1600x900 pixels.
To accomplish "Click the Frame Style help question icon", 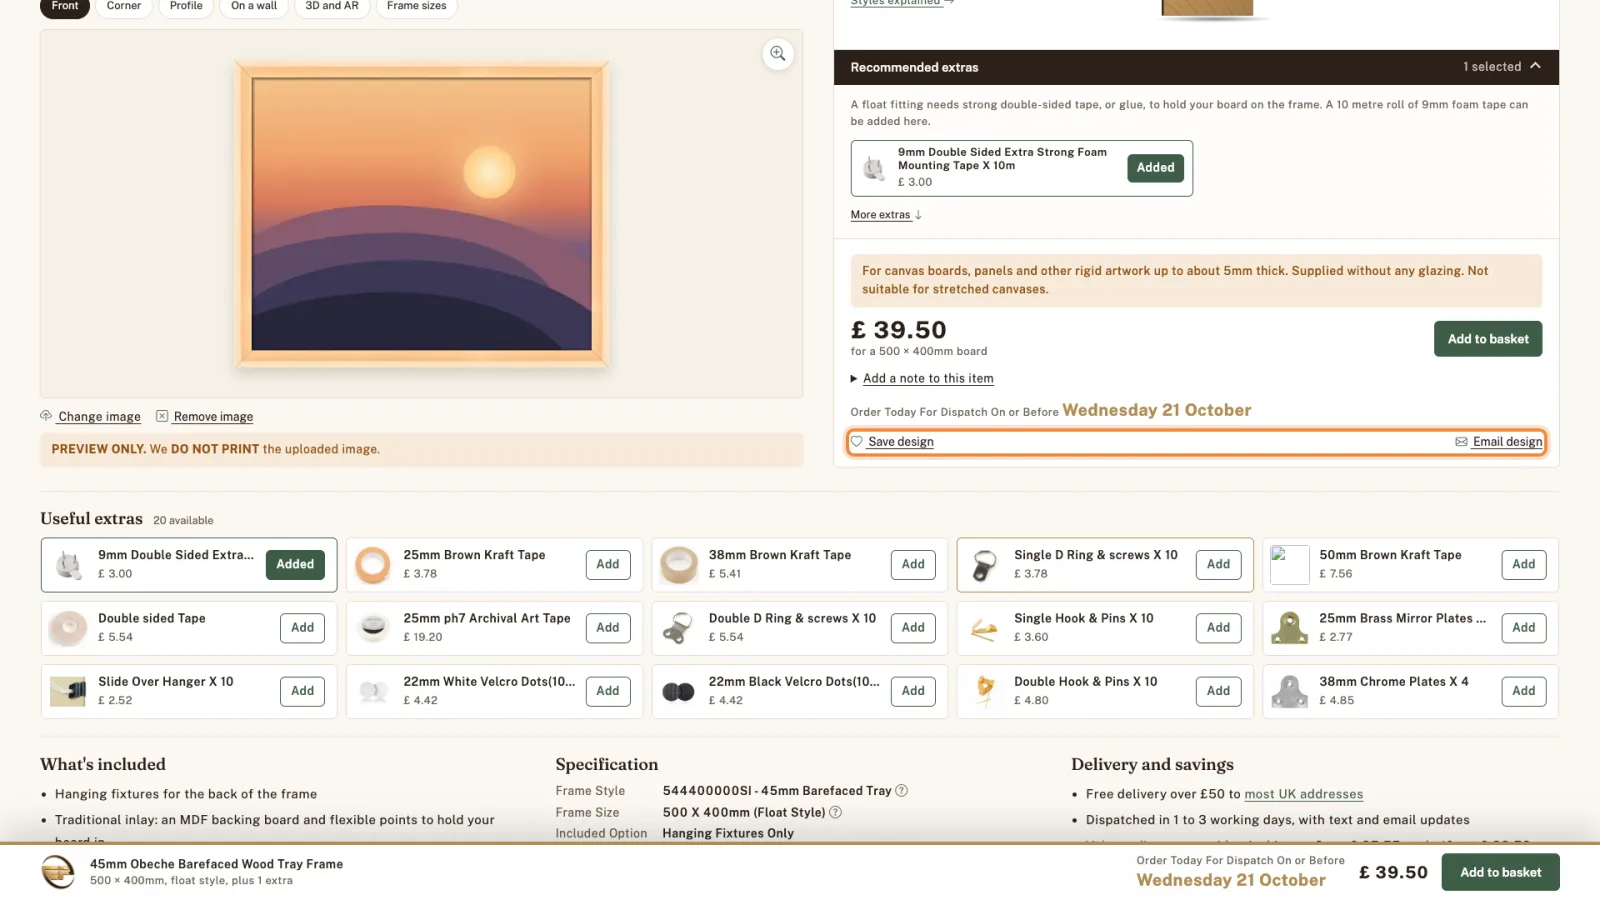I will tap(901, 790).
